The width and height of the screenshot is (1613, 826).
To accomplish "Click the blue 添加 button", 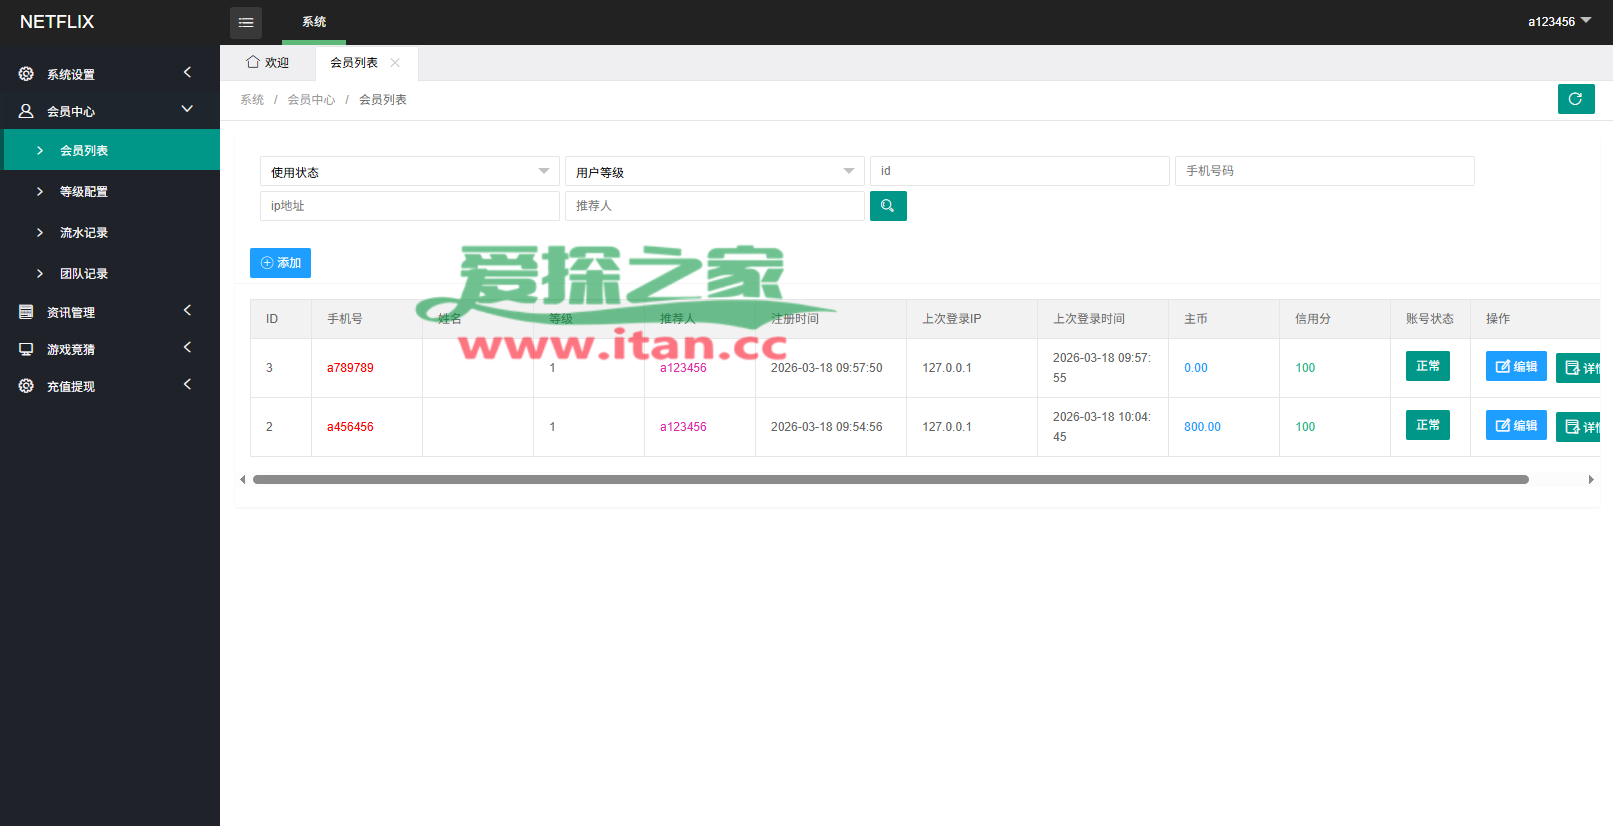I will point(280,263).
